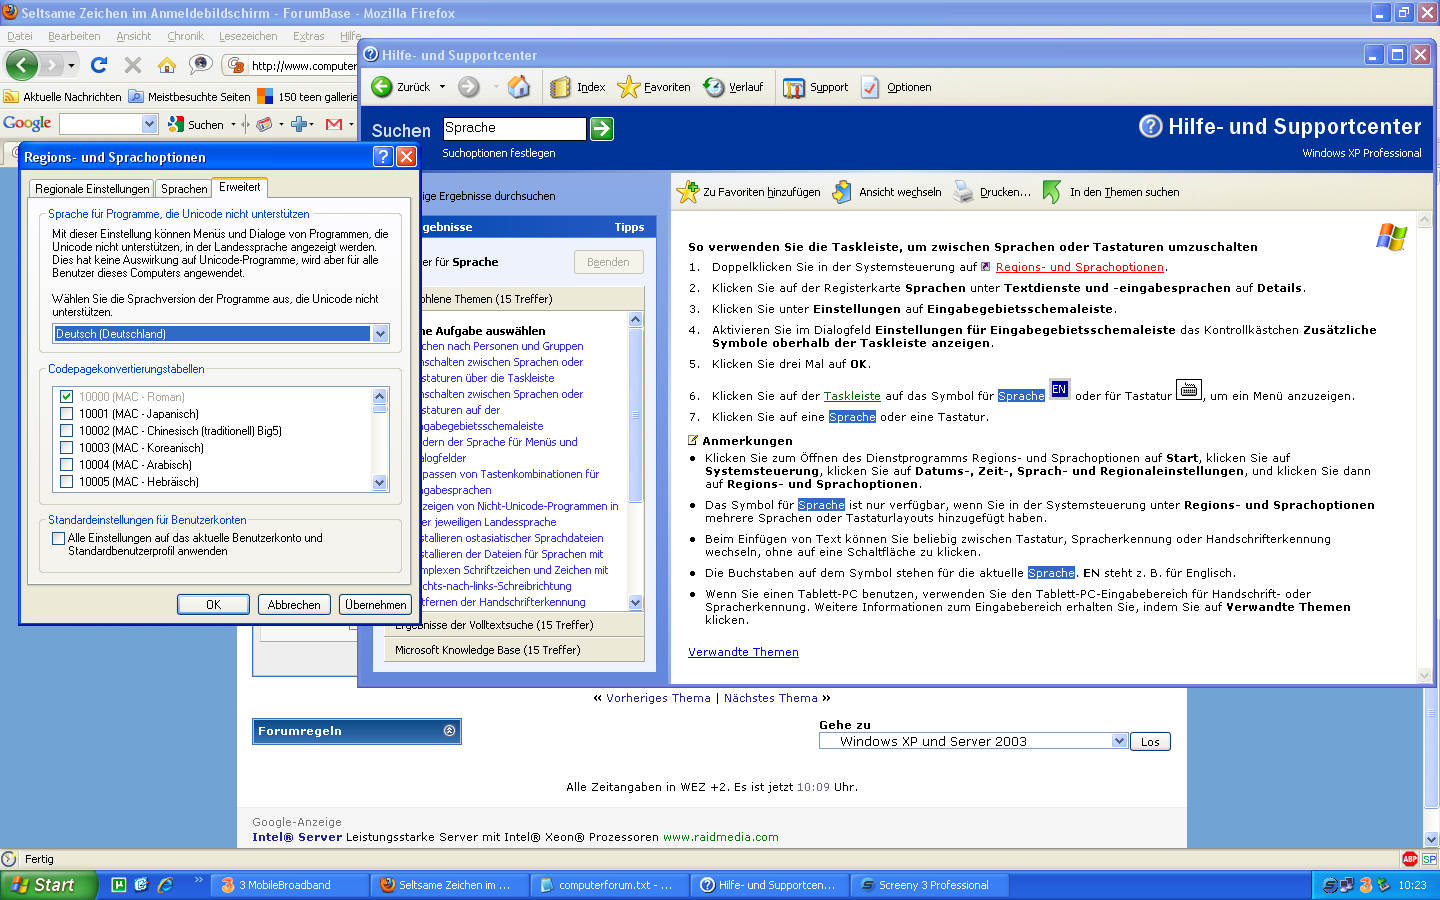Open Verlauf history in help center
Image resolution: width=1440 pixels, height=900 pixels.
pyautogui.click(x=733, y=87)
